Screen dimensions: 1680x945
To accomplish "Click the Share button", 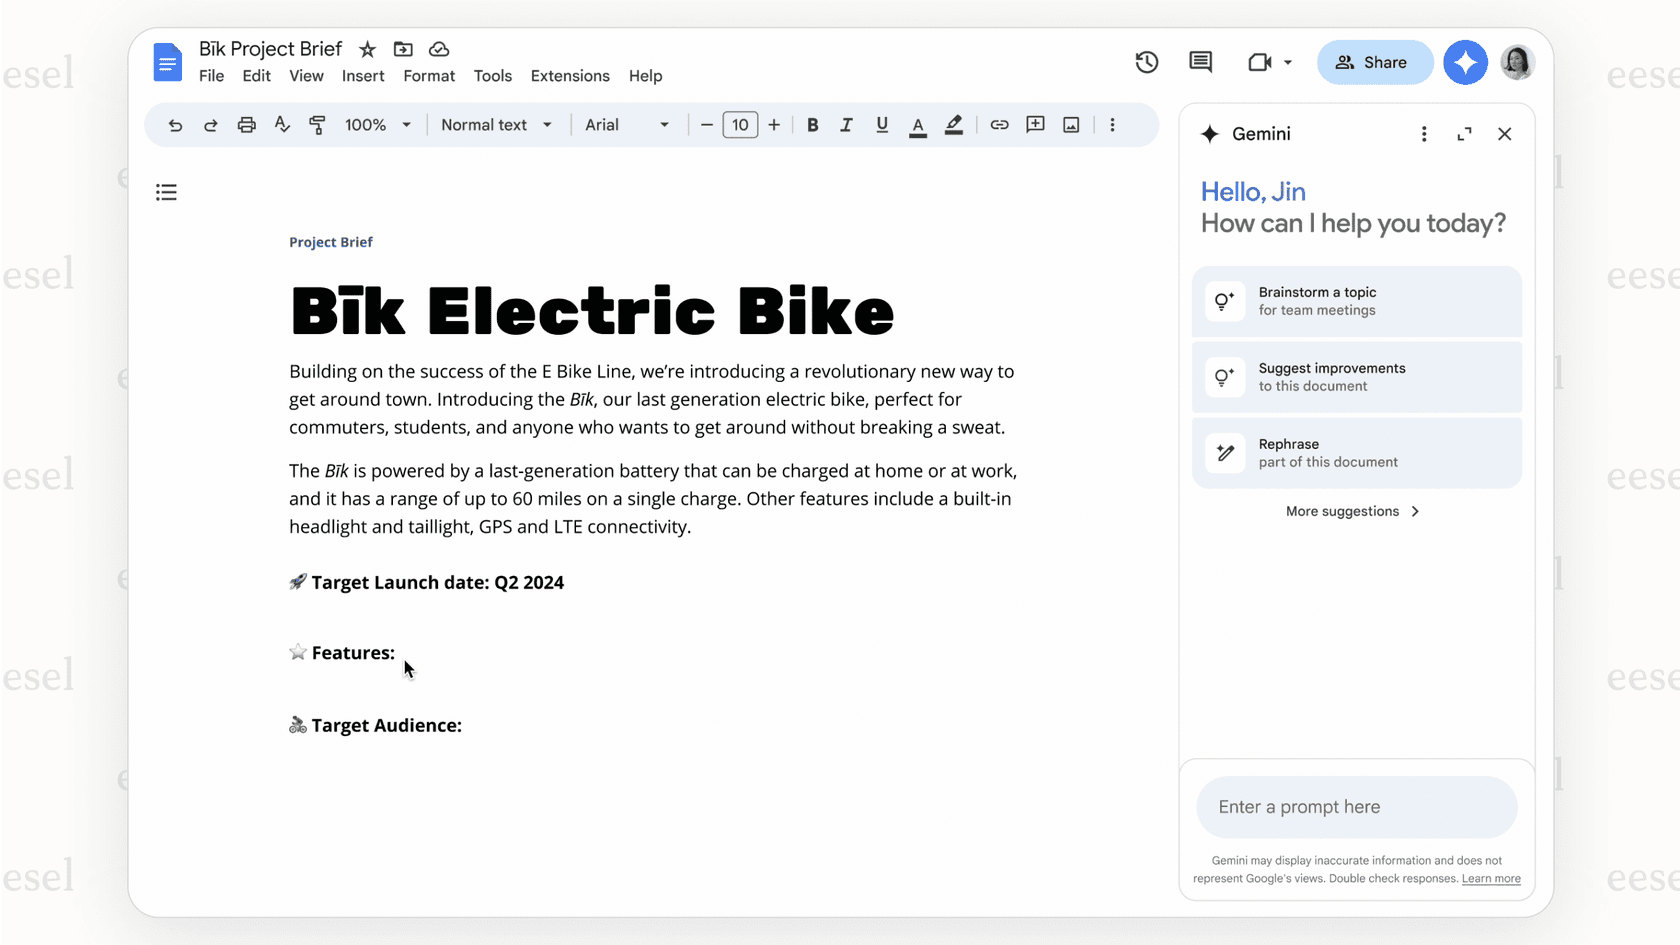I will 1375,62.
